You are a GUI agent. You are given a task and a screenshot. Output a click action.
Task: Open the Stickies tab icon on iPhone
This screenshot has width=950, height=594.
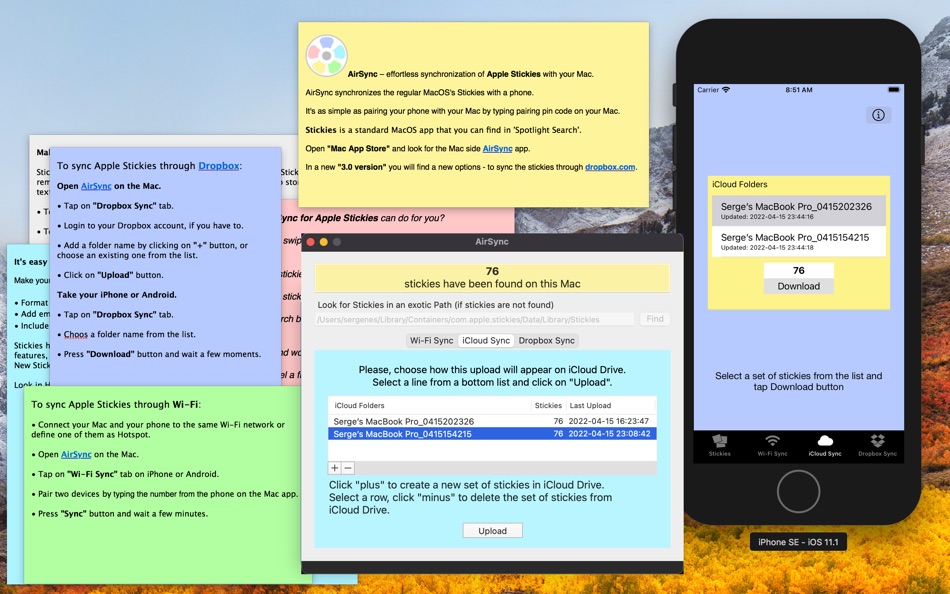coord(720,441)
